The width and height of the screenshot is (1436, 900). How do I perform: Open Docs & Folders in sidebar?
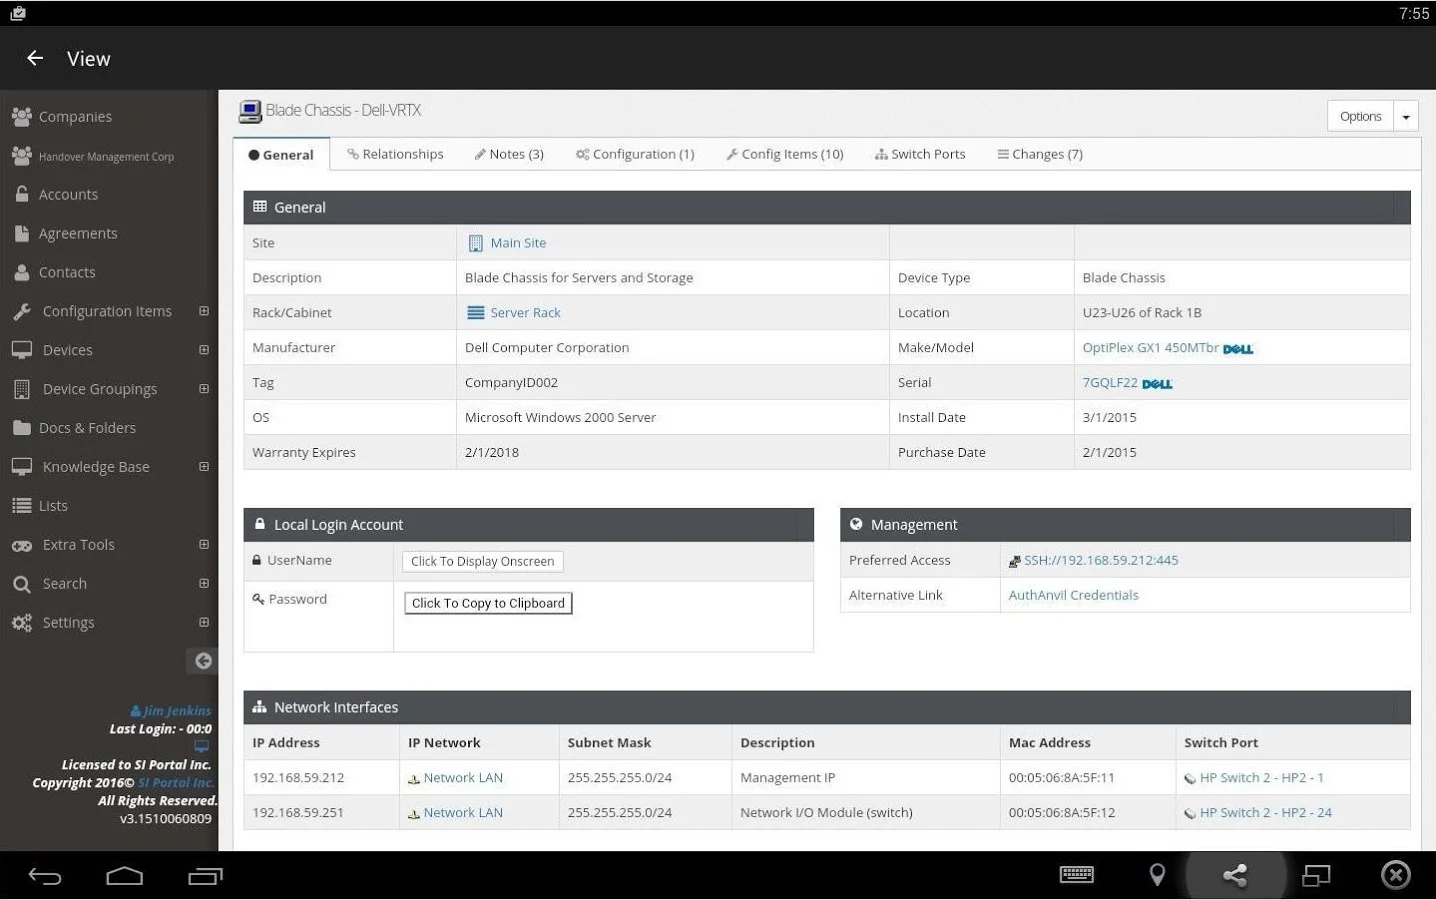87,428
